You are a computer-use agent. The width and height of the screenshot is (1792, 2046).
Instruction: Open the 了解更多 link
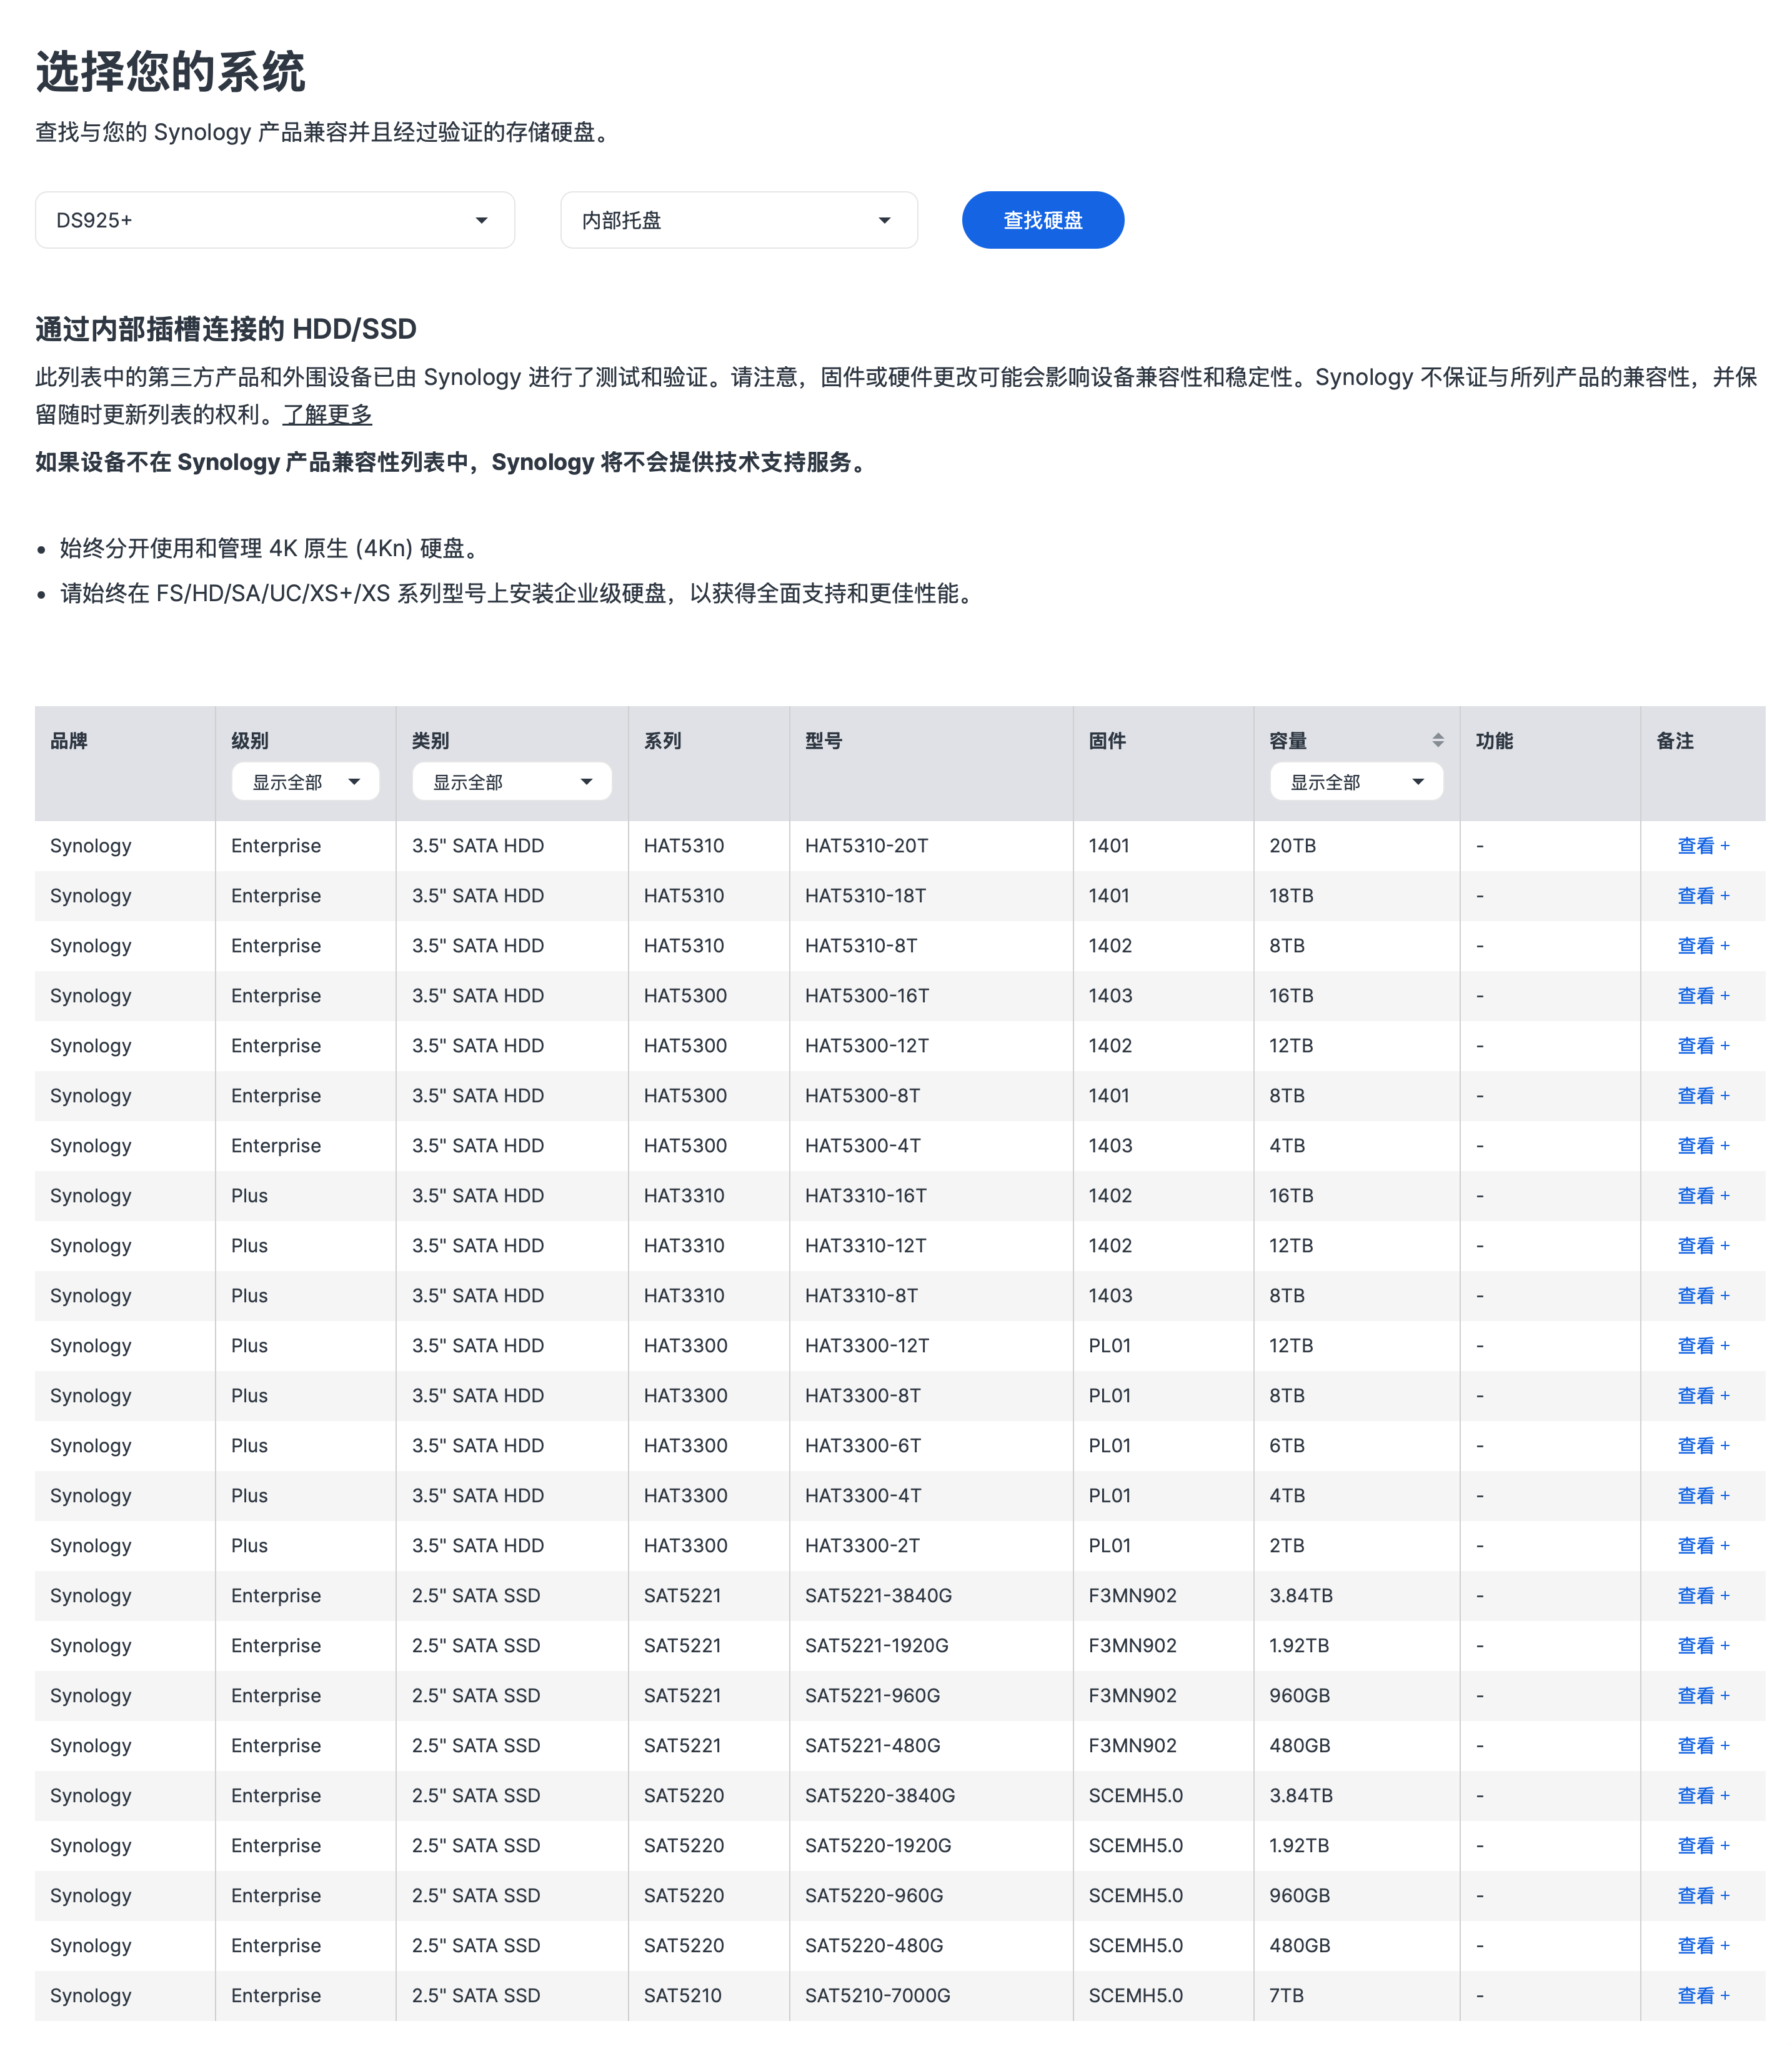click(327, 414)
